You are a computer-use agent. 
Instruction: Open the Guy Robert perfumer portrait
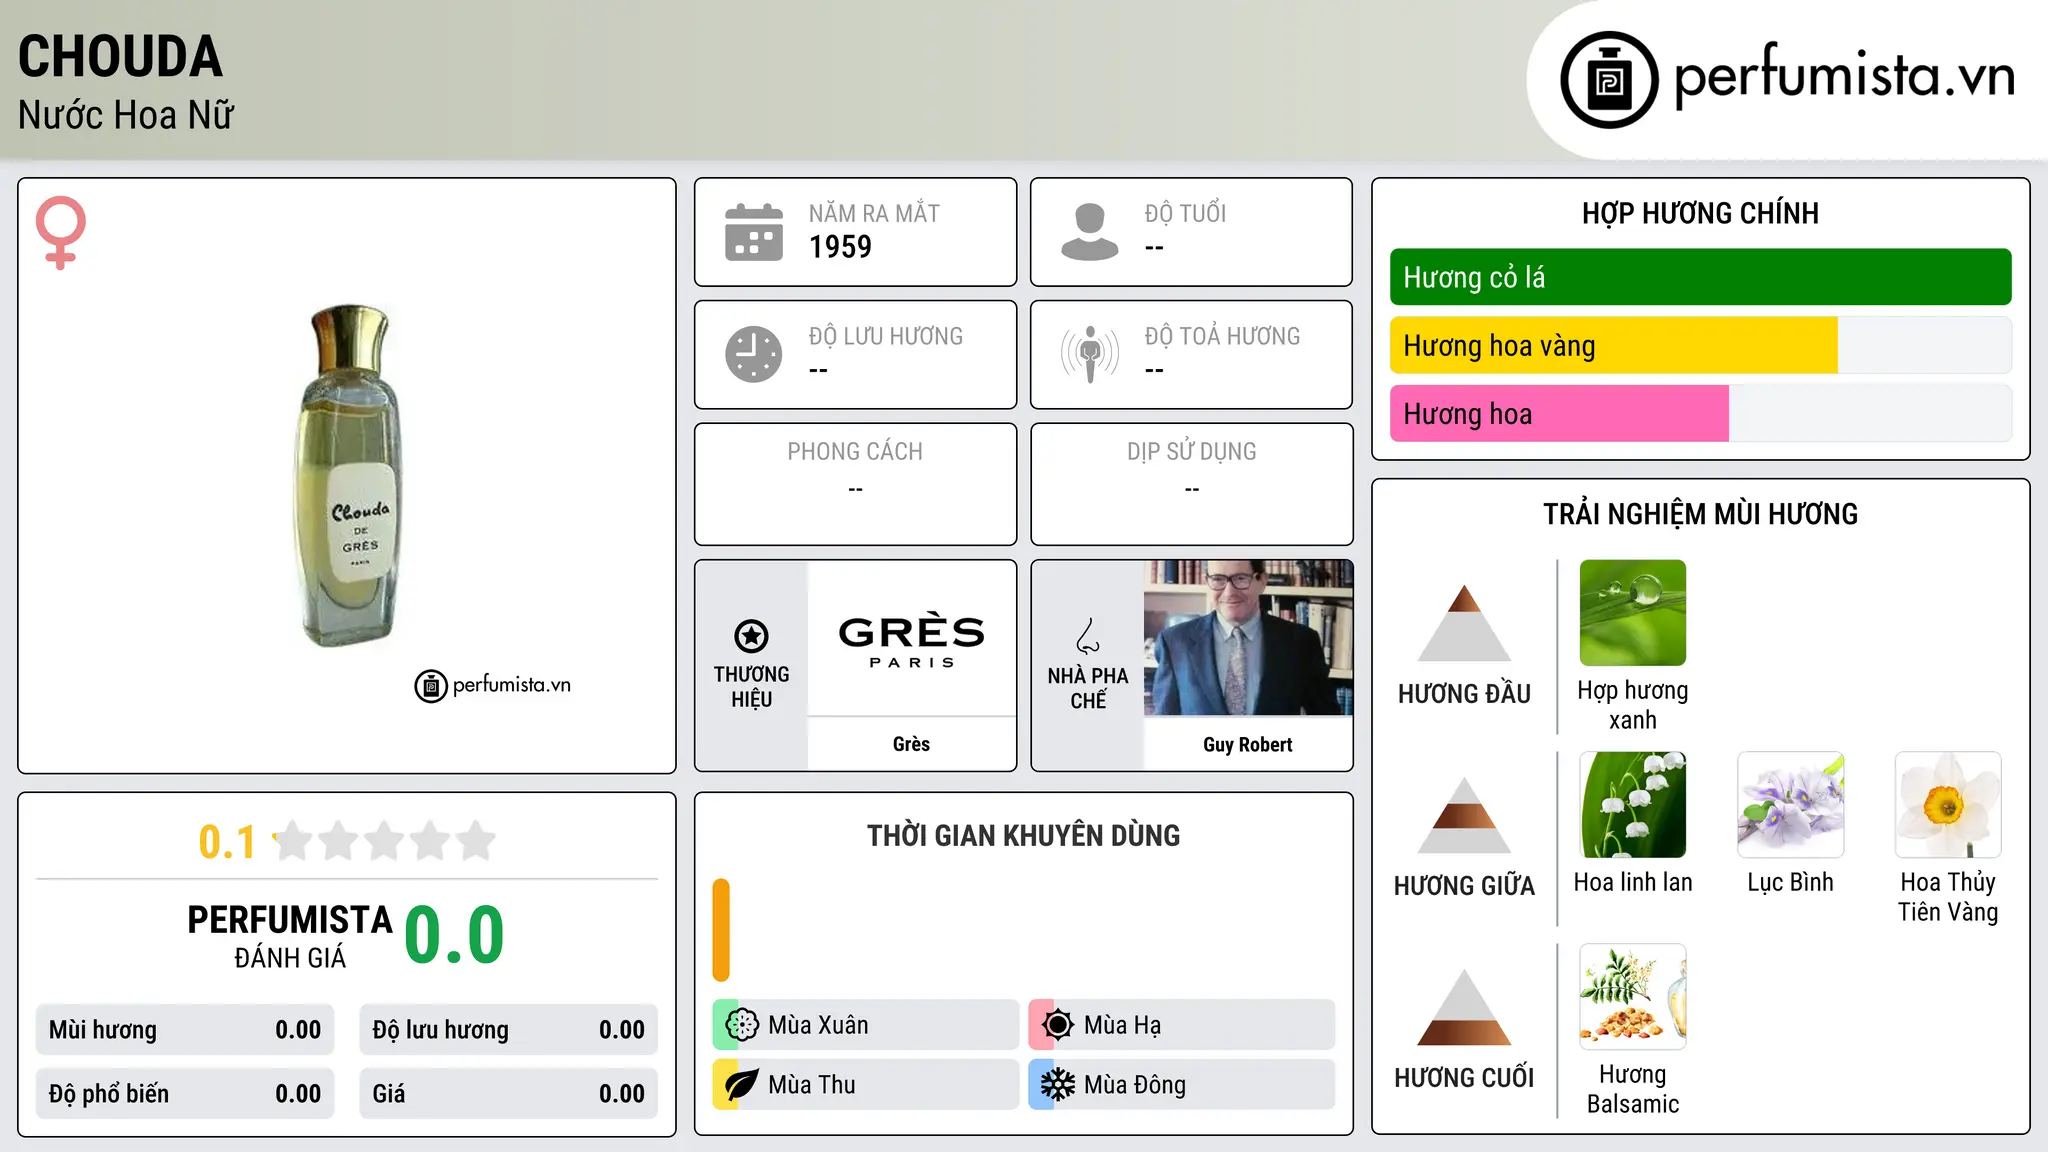(x=1248, y=638)
